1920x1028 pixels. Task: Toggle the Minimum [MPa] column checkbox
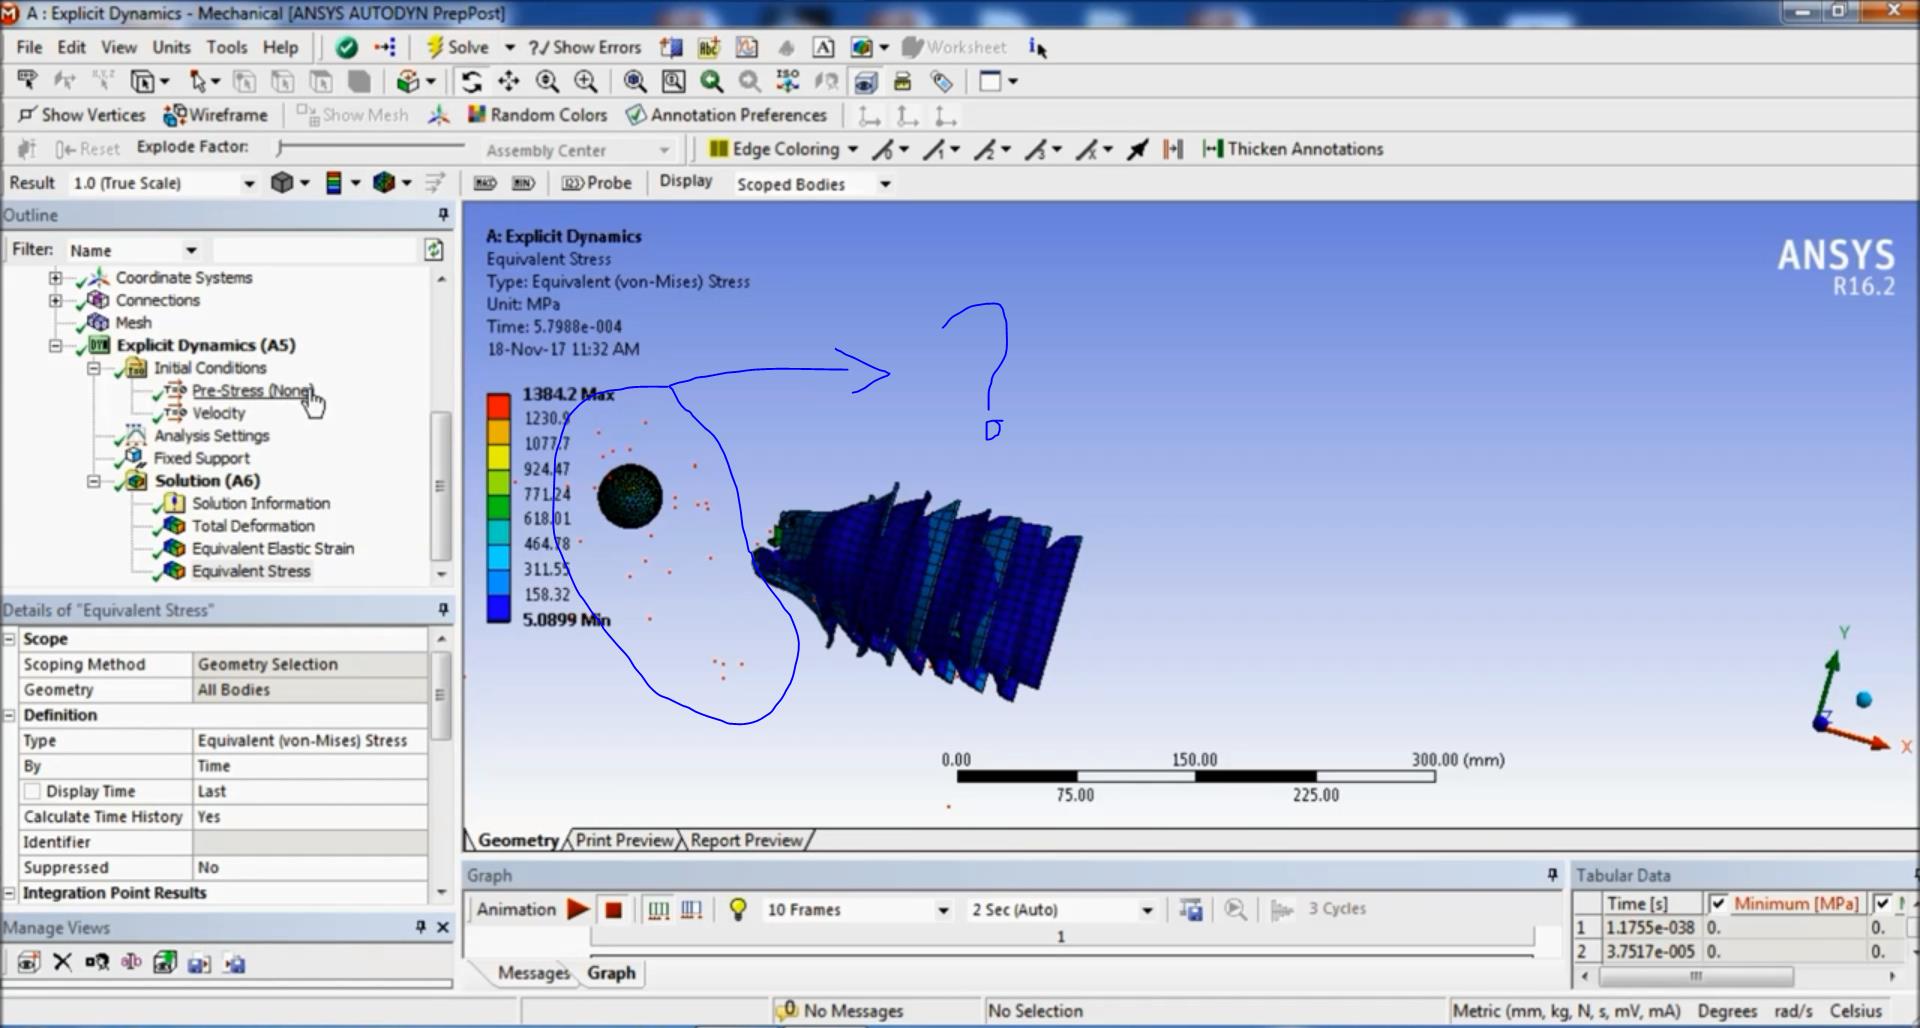(1718, 904)
